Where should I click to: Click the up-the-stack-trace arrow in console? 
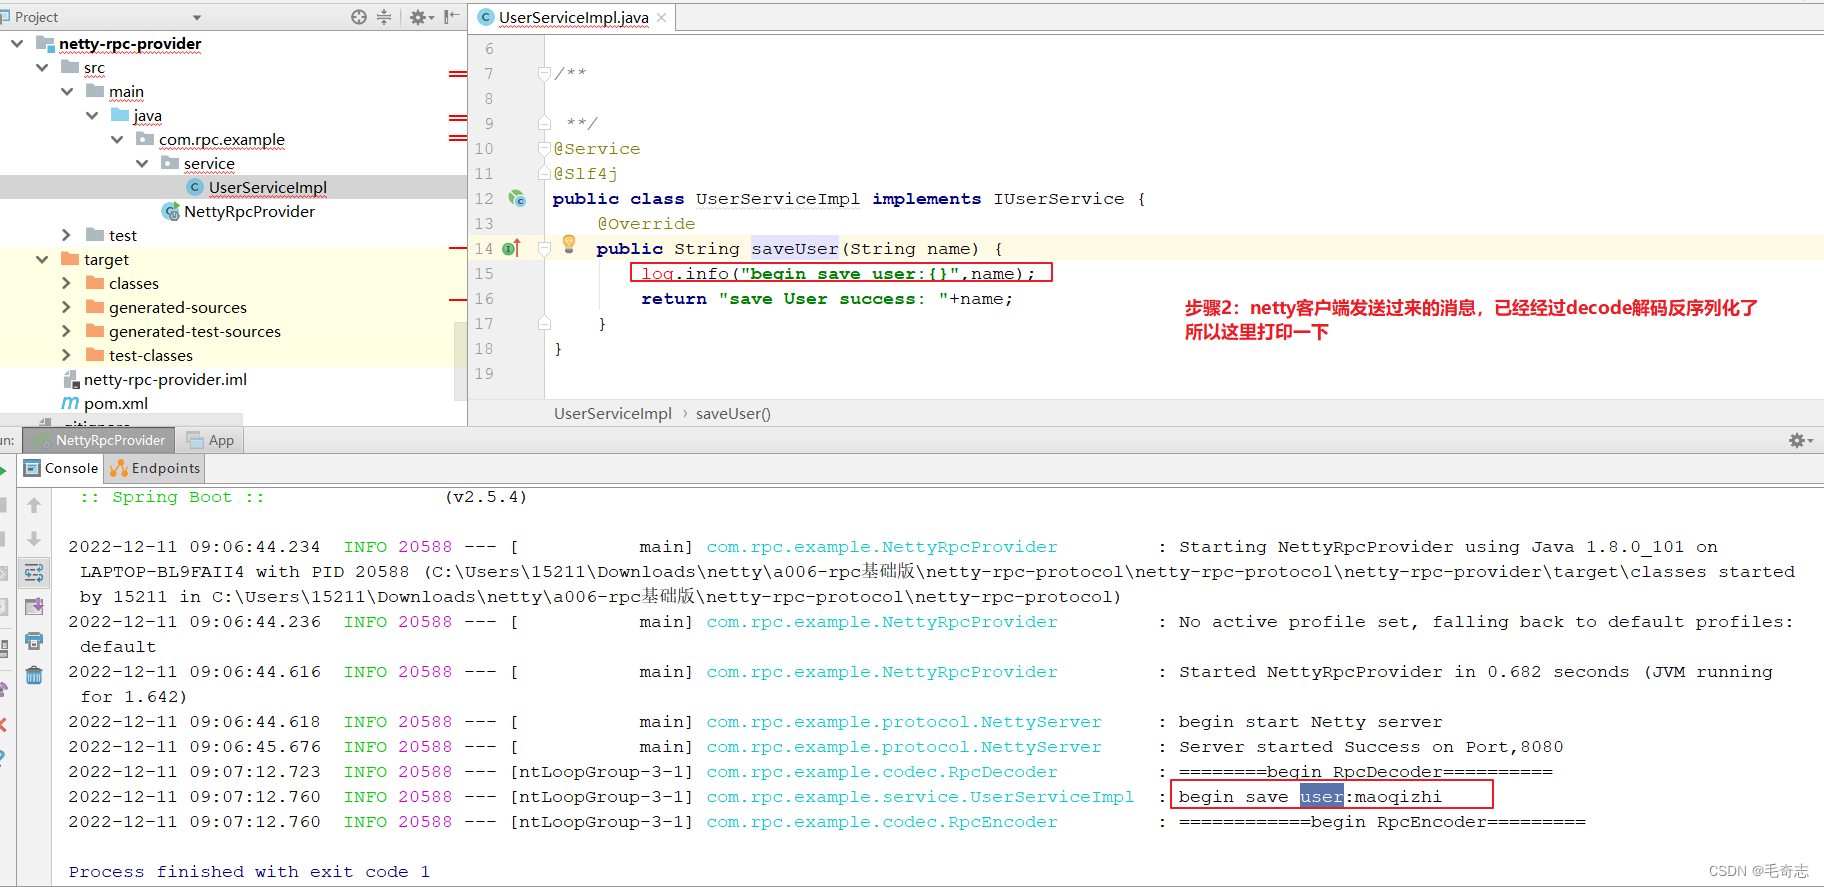34,506
